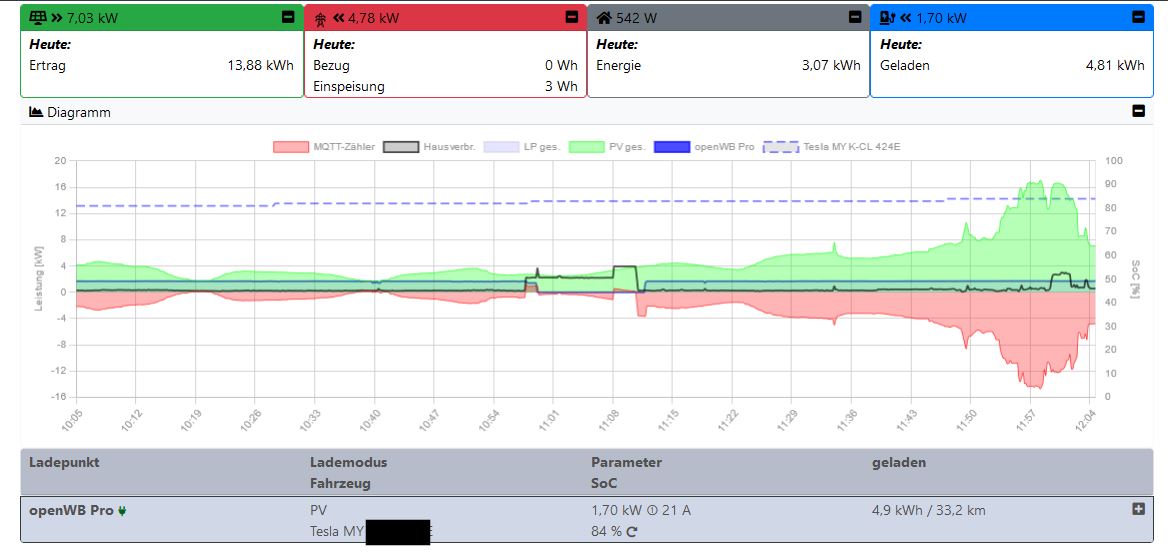The image size is (1168, 557).
Task: Toggle Tesla MY K-CL 424E legend entry
Action: pyautogui.click(x=832, y=147)
